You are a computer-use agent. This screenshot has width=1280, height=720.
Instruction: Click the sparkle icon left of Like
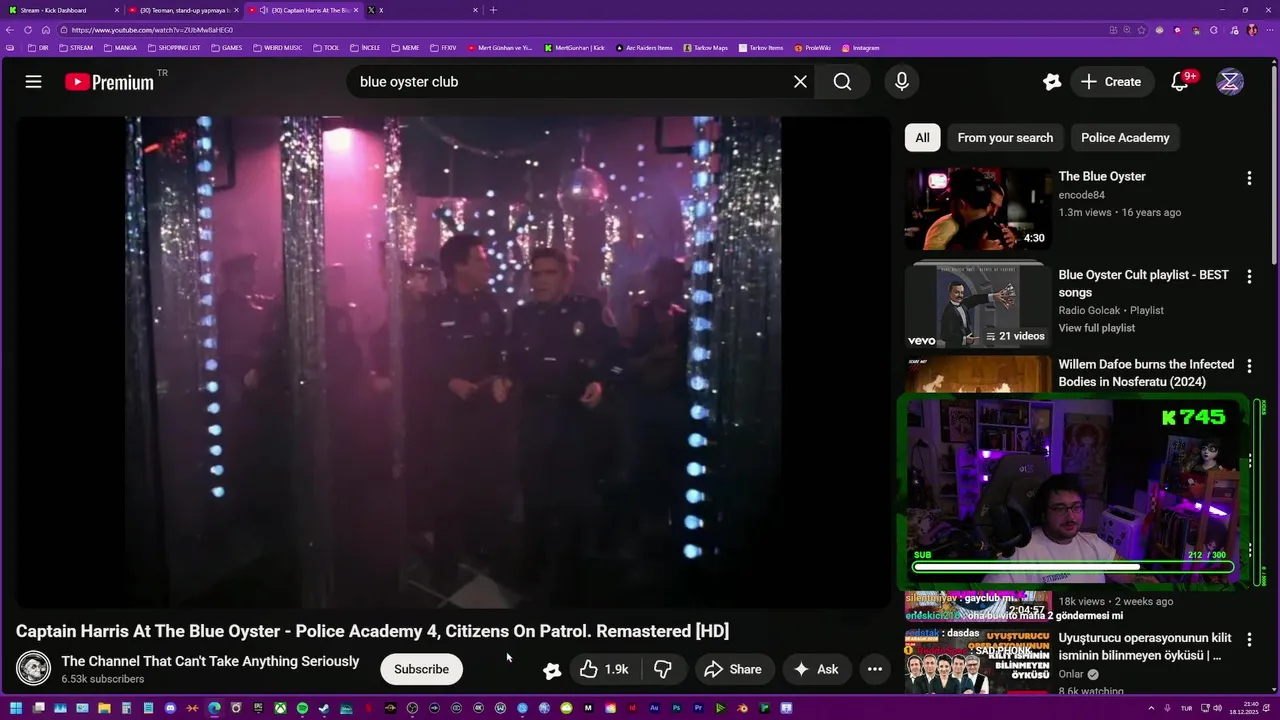click(551, 670)
